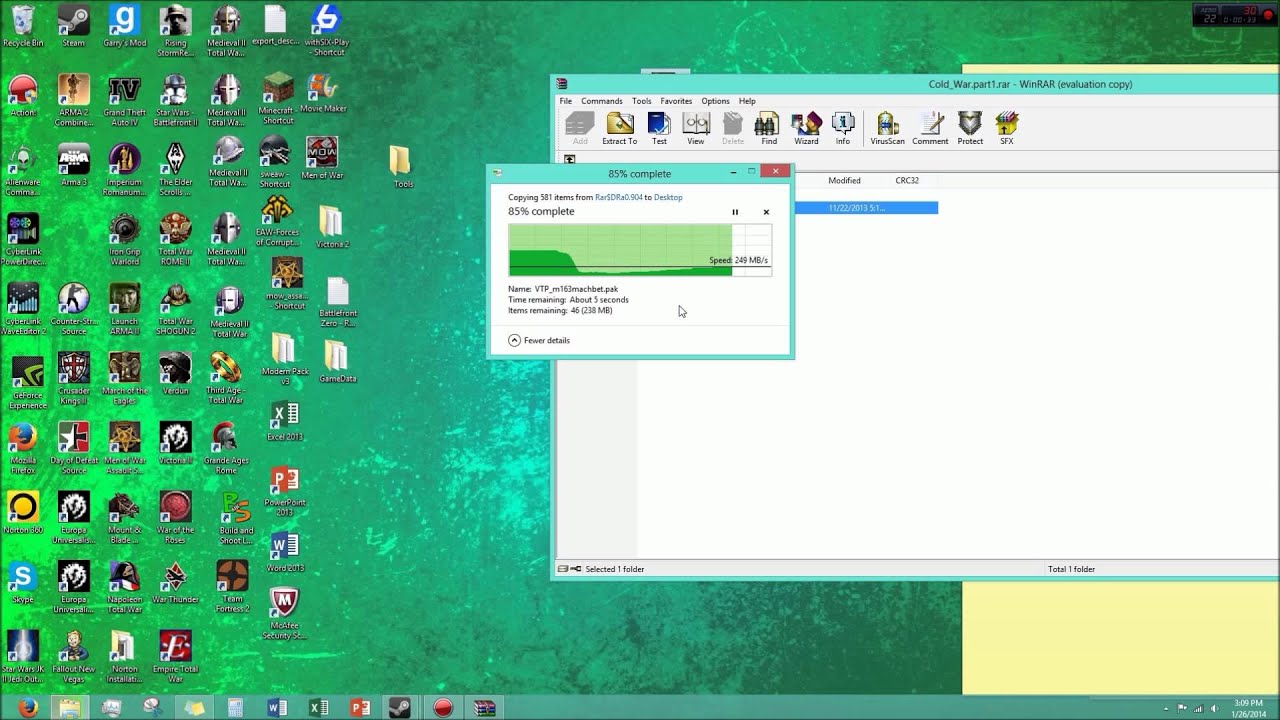The height and width of the screenshot is (720, 1280).
Task: Open the Options menu
Action: [x=715, y=101]
